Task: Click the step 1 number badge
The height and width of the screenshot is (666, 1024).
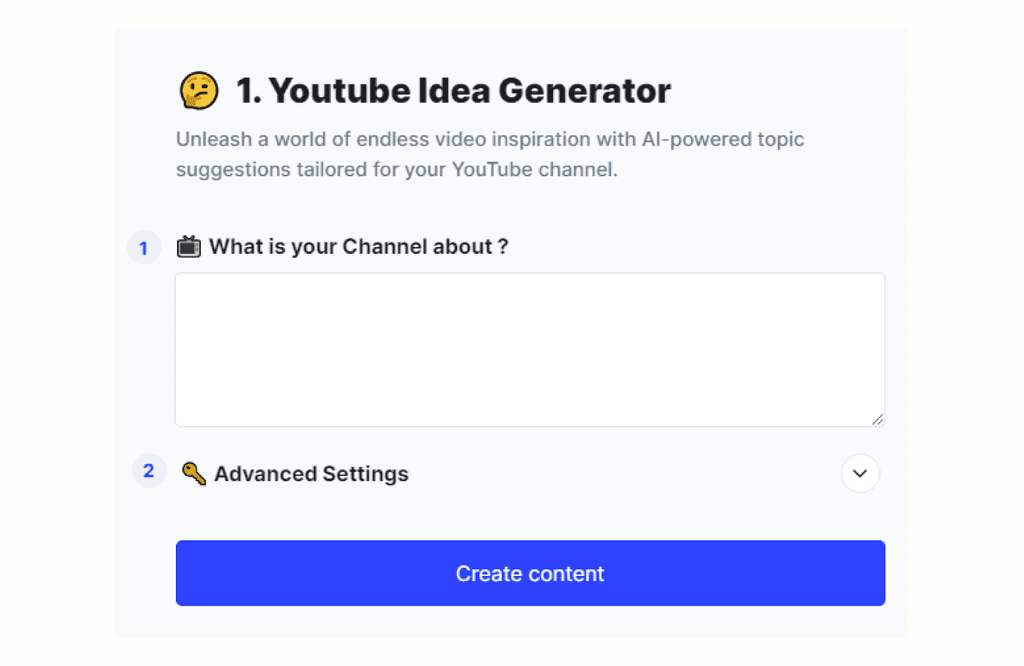Action: 144,247
